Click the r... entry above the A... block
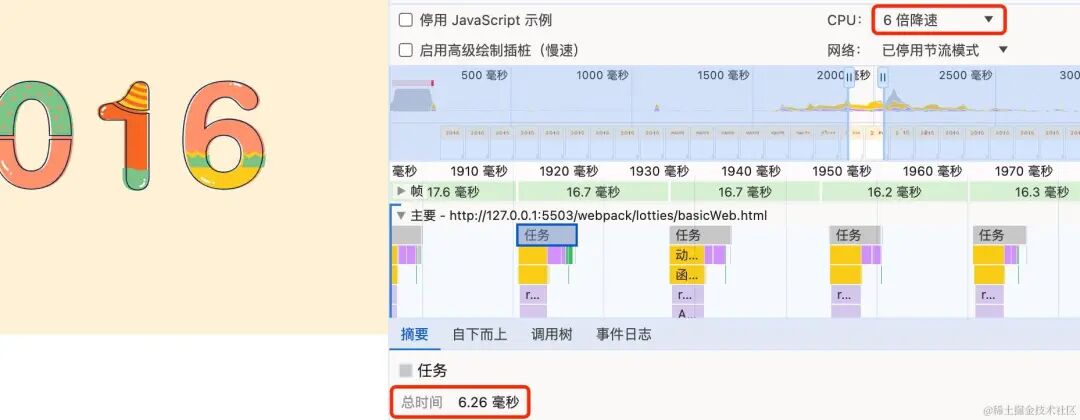The height and width of the screenshot is (420, 1080). click(x=687, y=295)
